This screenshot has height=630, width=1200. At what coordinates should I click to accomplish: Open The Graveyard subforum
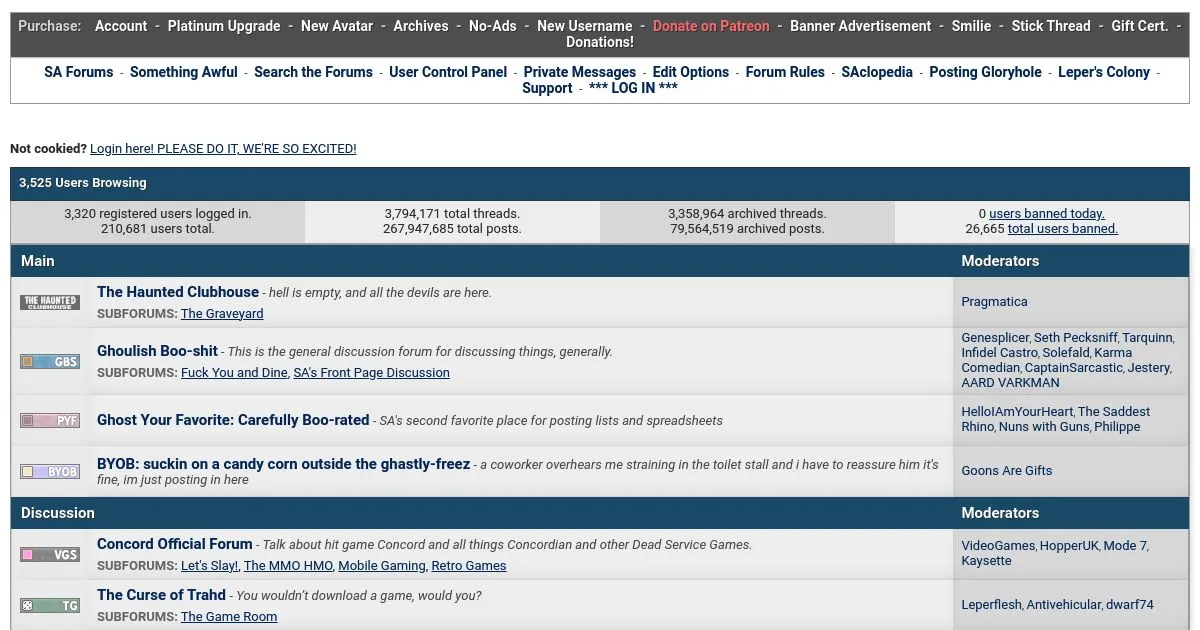(x=222, y=313)
